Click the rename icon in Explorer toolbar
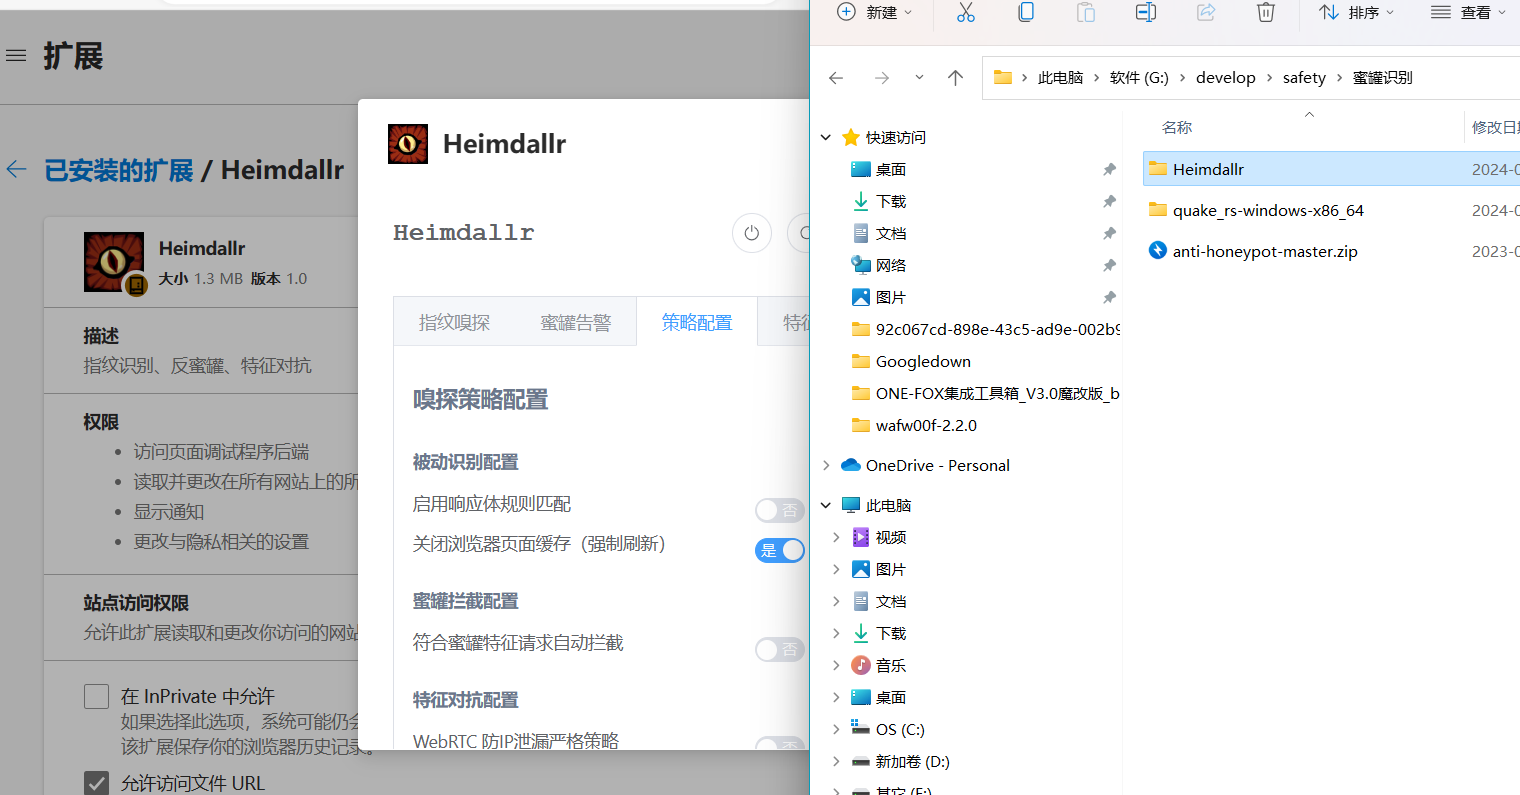The width and height of the screenshot is (1520, 795). 1146,12
